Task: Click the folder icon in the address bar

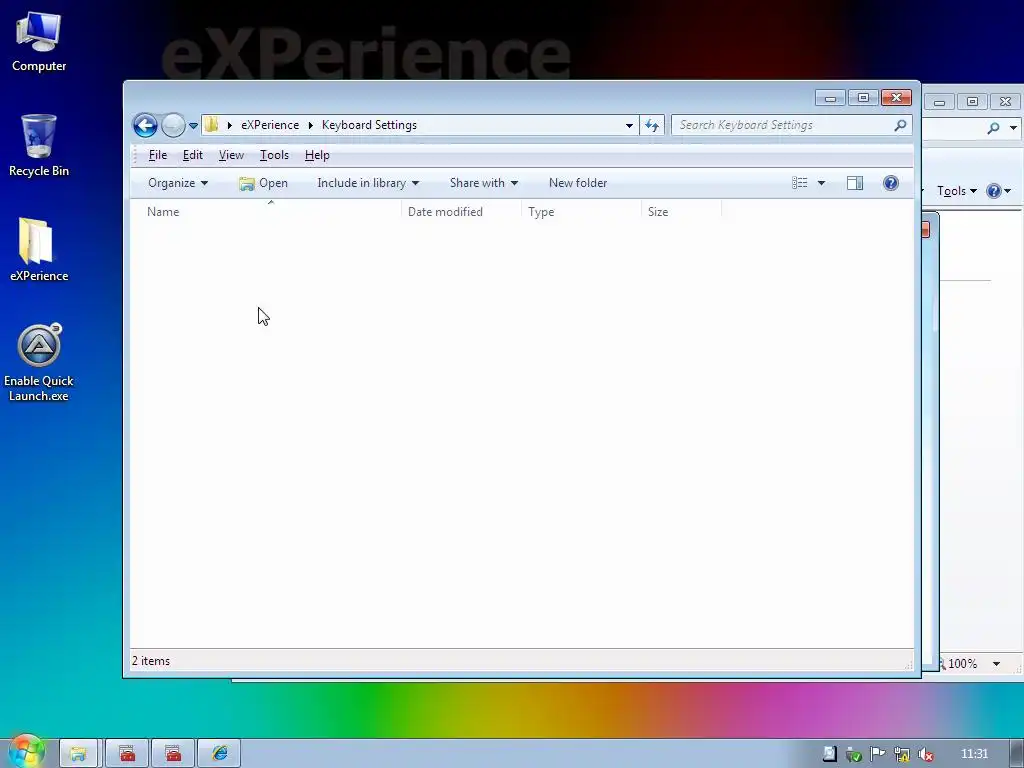Action: tap(211, 125)
